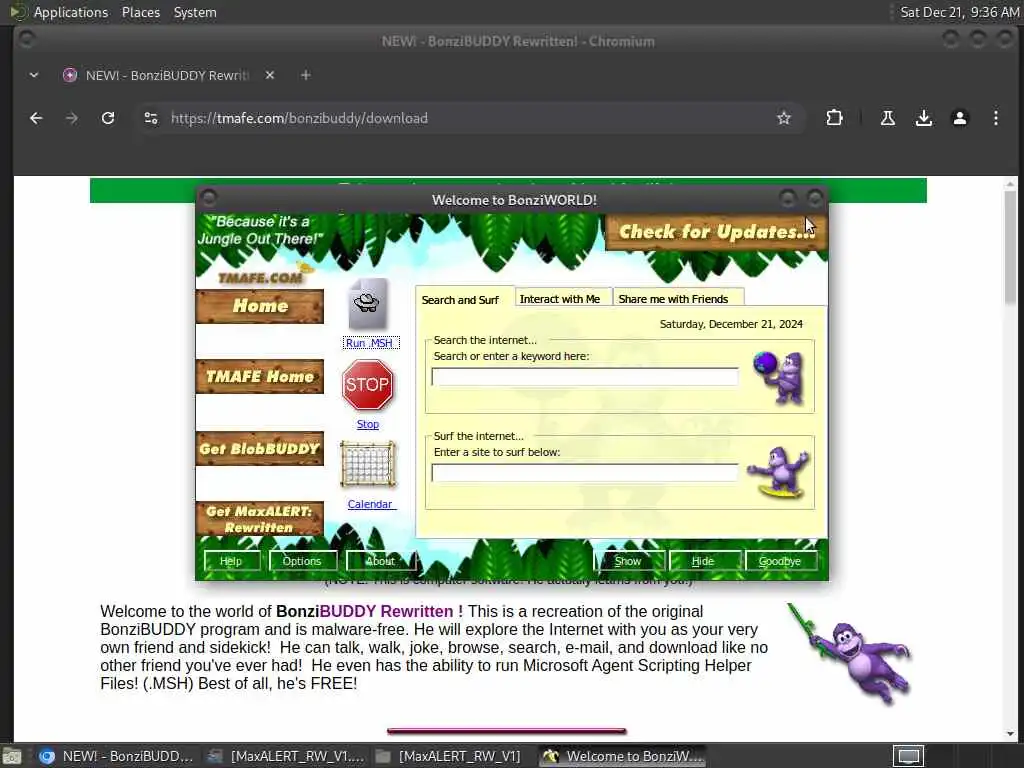This screenshot has height=768, width=1024.
Task: Switch to Share me with Friends tab
Action: pyautogui.click(x=673, y=298)
